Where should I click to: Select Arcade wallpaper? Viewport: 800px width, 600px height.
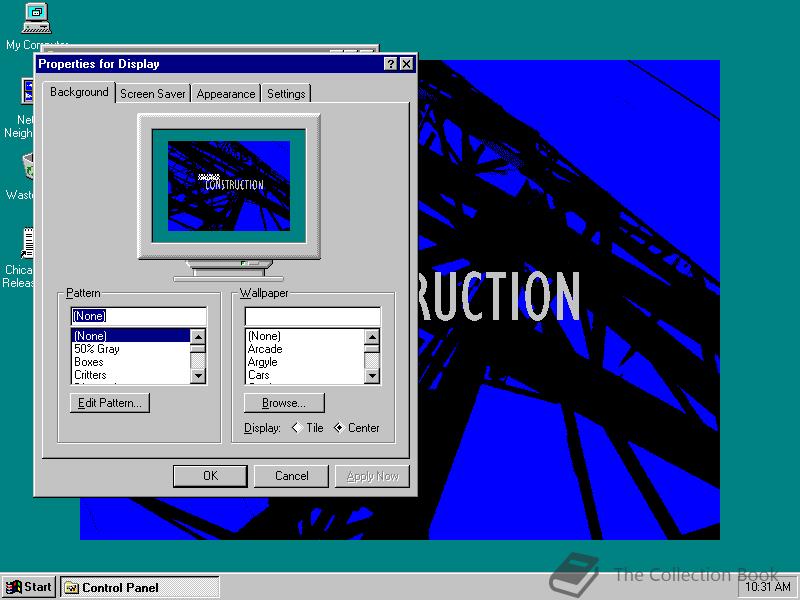click(305, 349)
